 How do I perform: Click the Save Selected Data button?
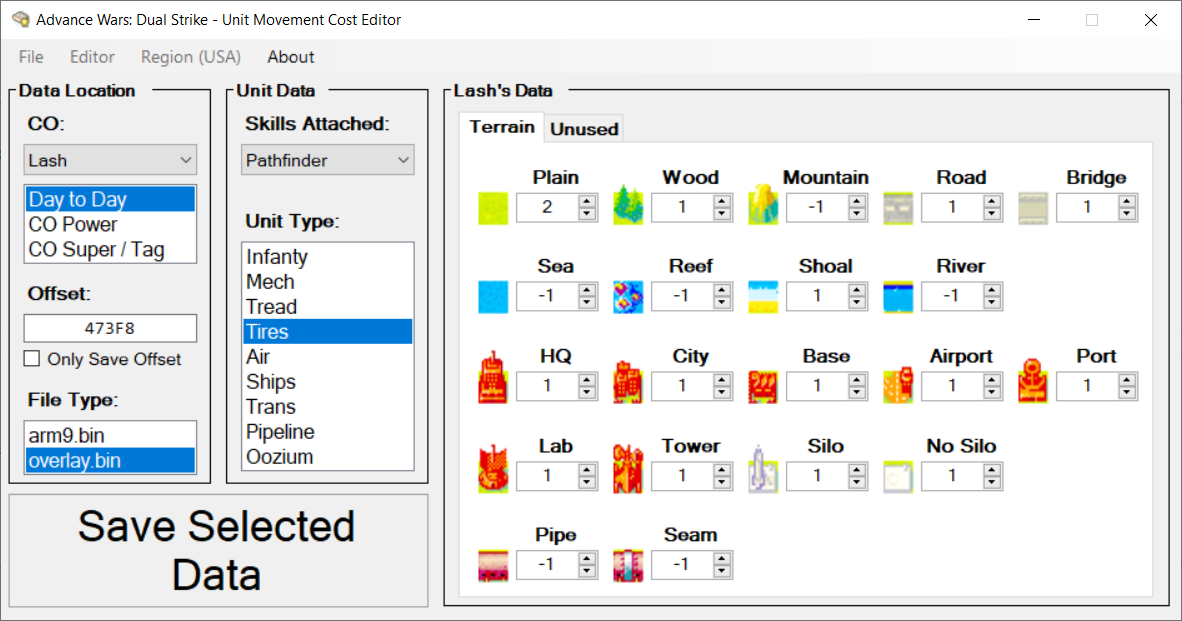point(219,550)
